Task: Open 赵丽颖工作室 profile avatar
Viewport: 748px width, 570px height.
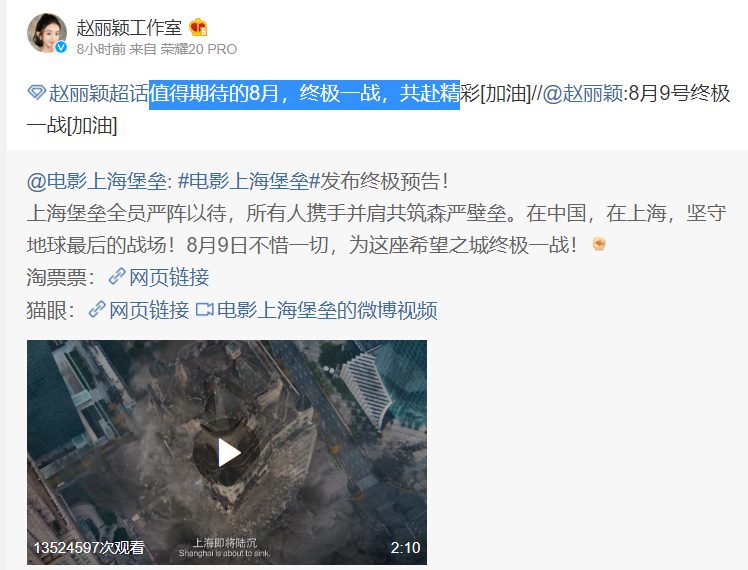Action: (x=47, y=33)
